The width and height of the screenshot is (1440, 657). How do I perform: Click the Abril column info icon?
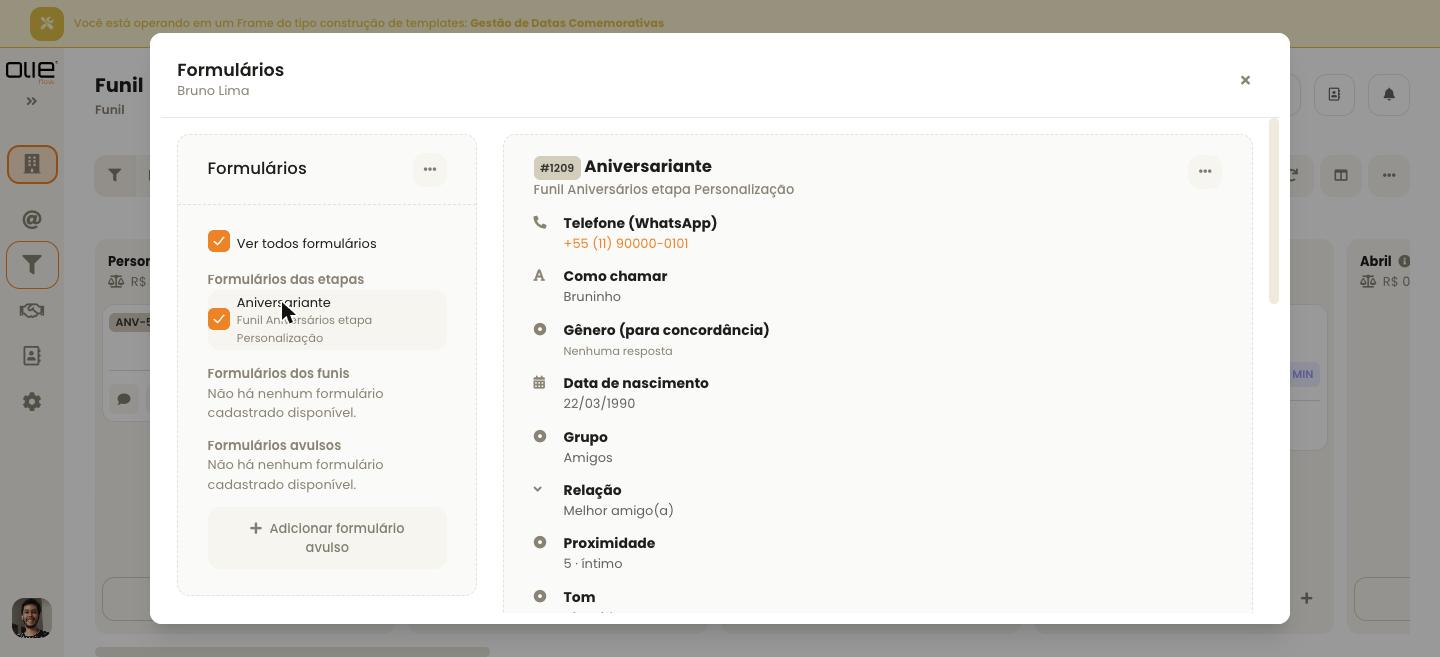1404,261
